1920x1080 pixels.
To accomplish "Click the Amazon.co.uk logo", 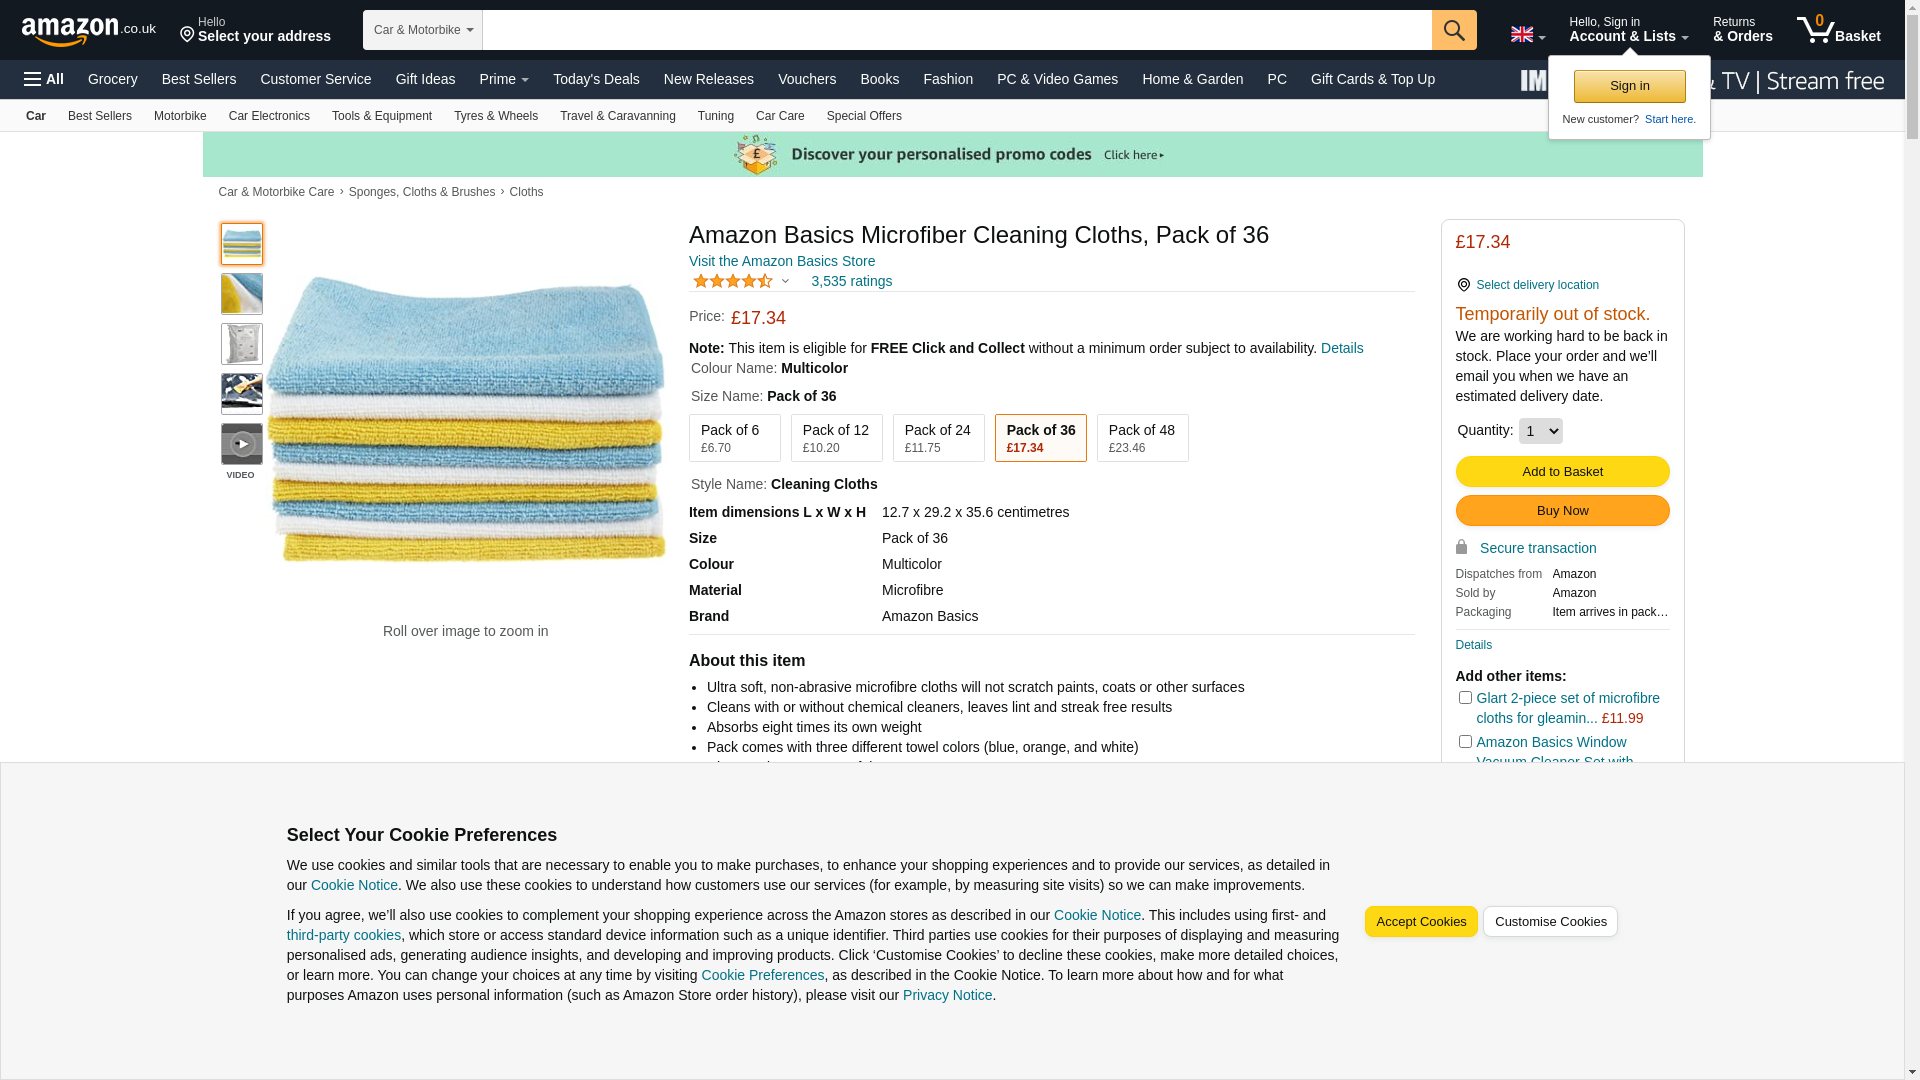I will tap(88, 31).
